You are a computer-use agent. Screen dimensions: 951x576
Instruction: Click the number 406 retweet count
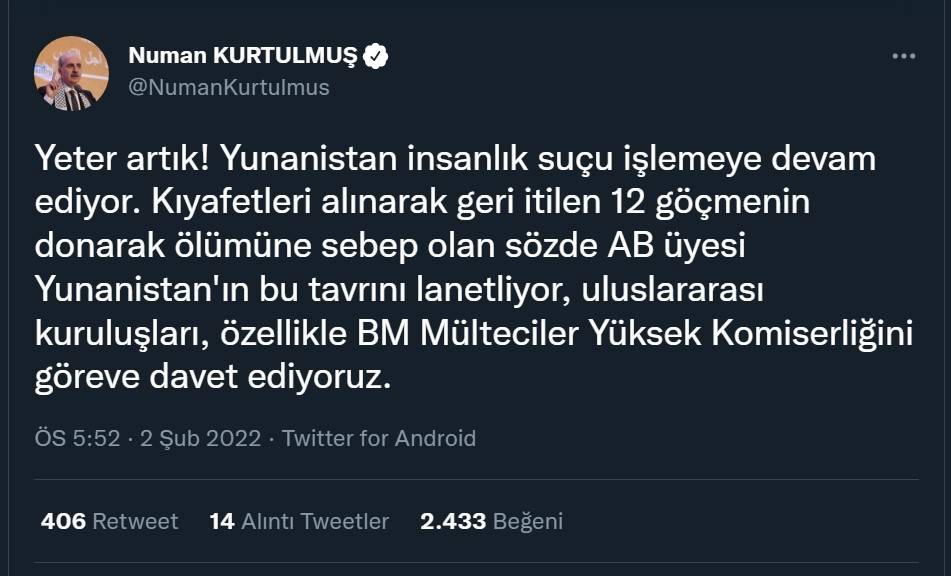coord(63,521)
